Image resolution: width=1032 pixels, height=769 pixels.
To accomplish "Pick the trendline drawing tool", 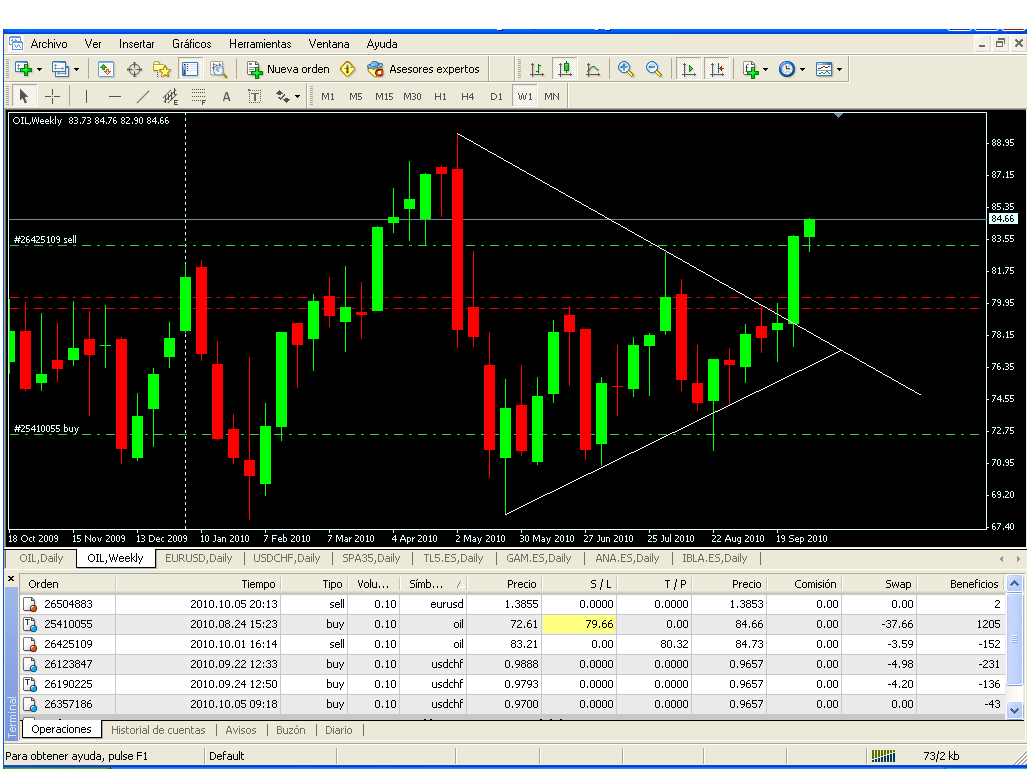I will coord(142,97).
